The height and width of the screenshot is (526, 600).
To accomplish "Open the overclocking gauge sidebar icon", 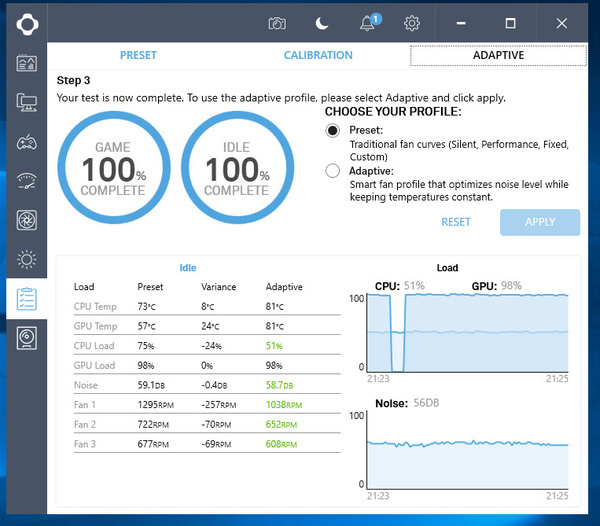I will click(x=27, y=181).
